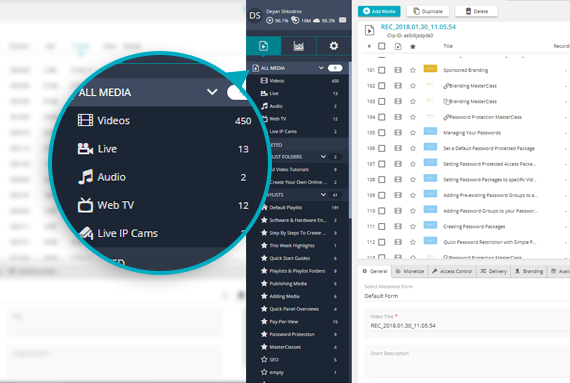Open the REC_2018.01.30_11.05.54 title link
Viewport: 570px width, 383px height.
click(x=418, y=27)
